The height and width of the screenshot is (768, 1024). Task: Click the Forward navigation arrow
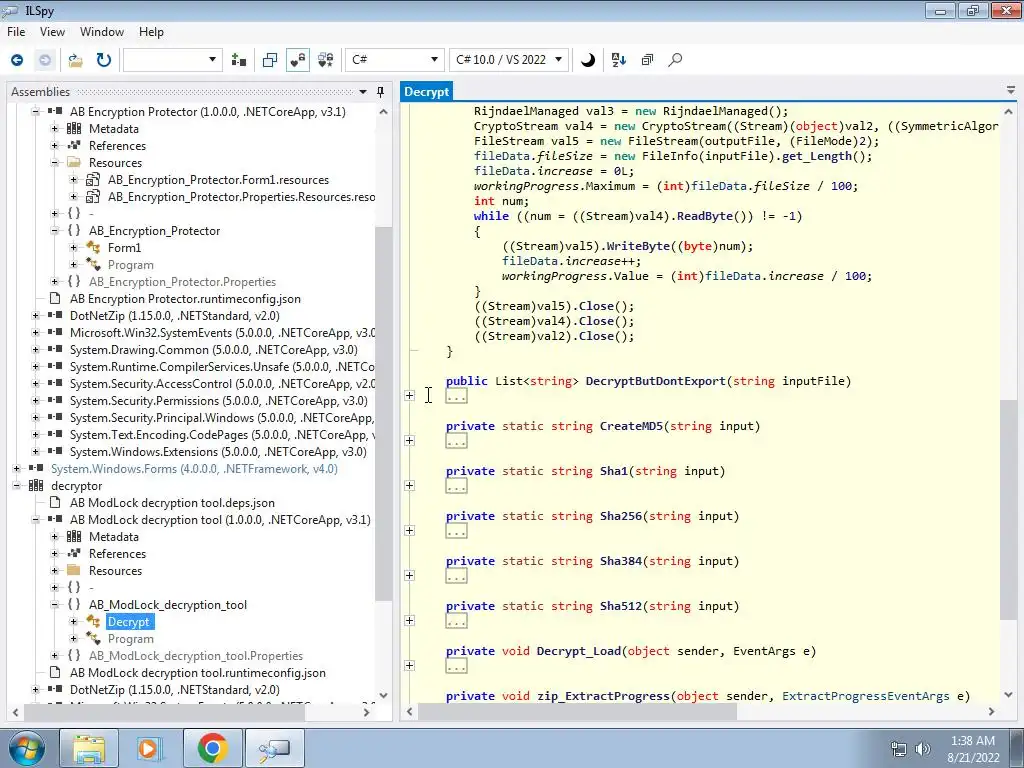44,60
